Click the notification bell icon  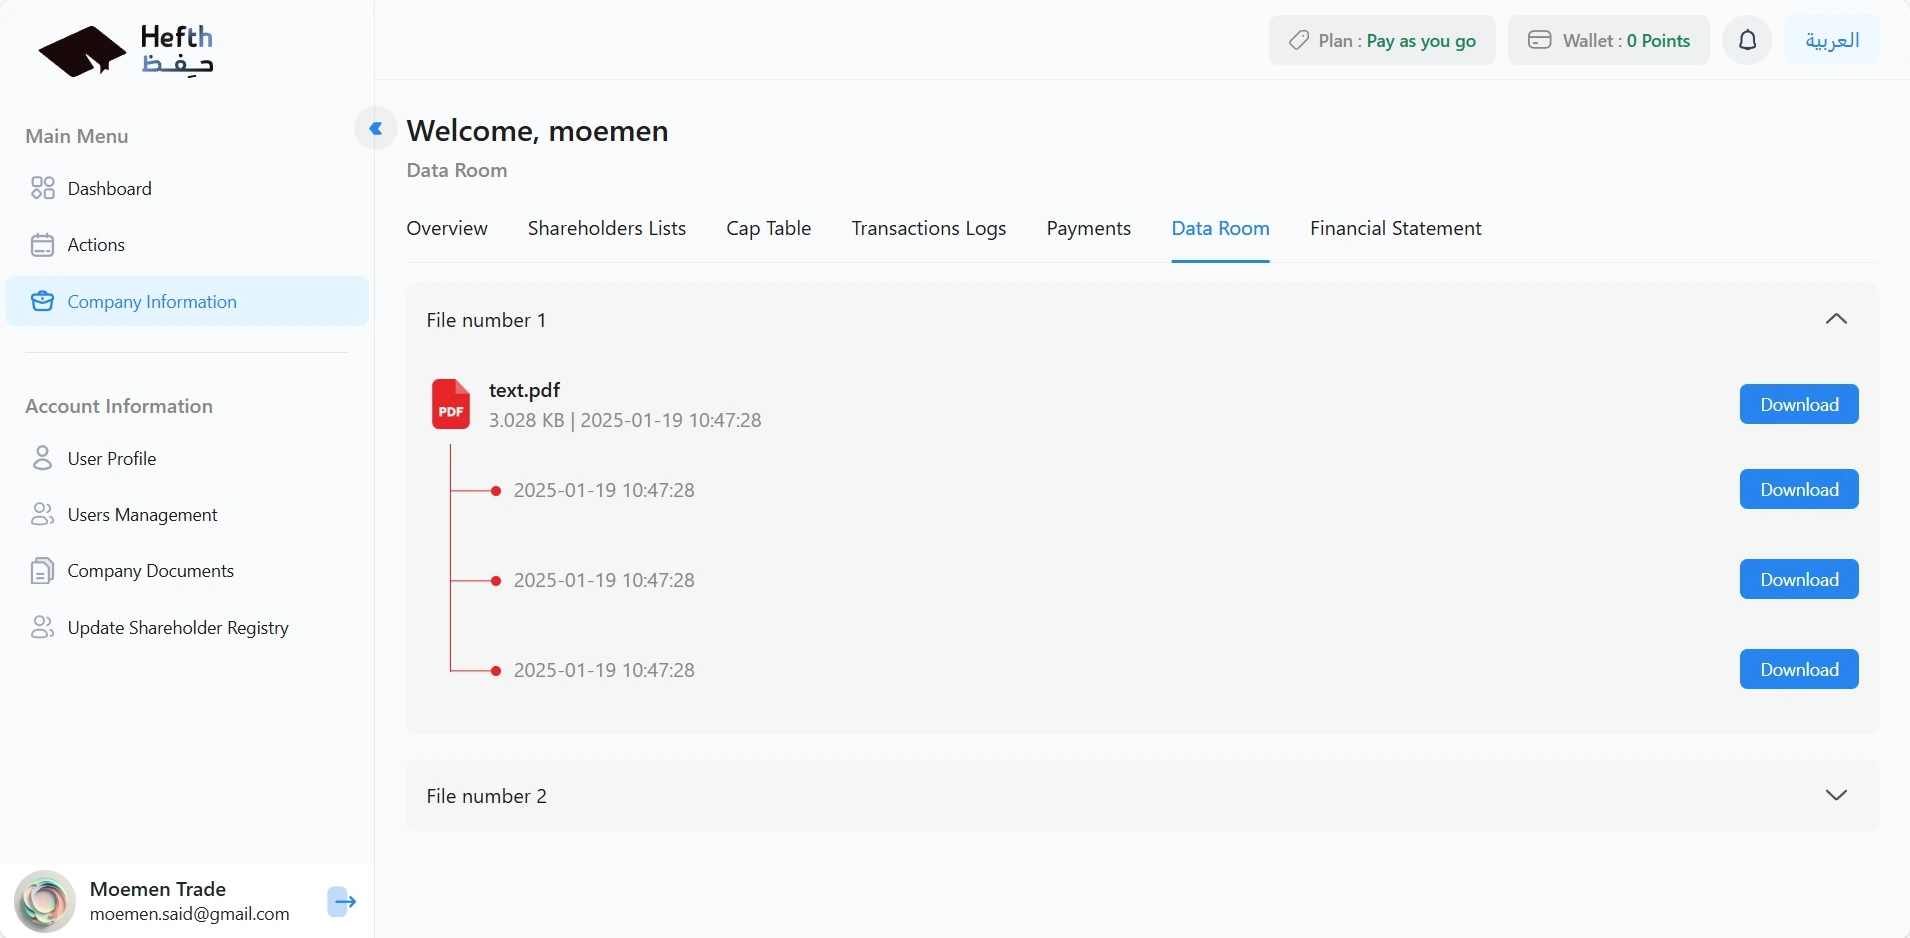click(1747, 40)
